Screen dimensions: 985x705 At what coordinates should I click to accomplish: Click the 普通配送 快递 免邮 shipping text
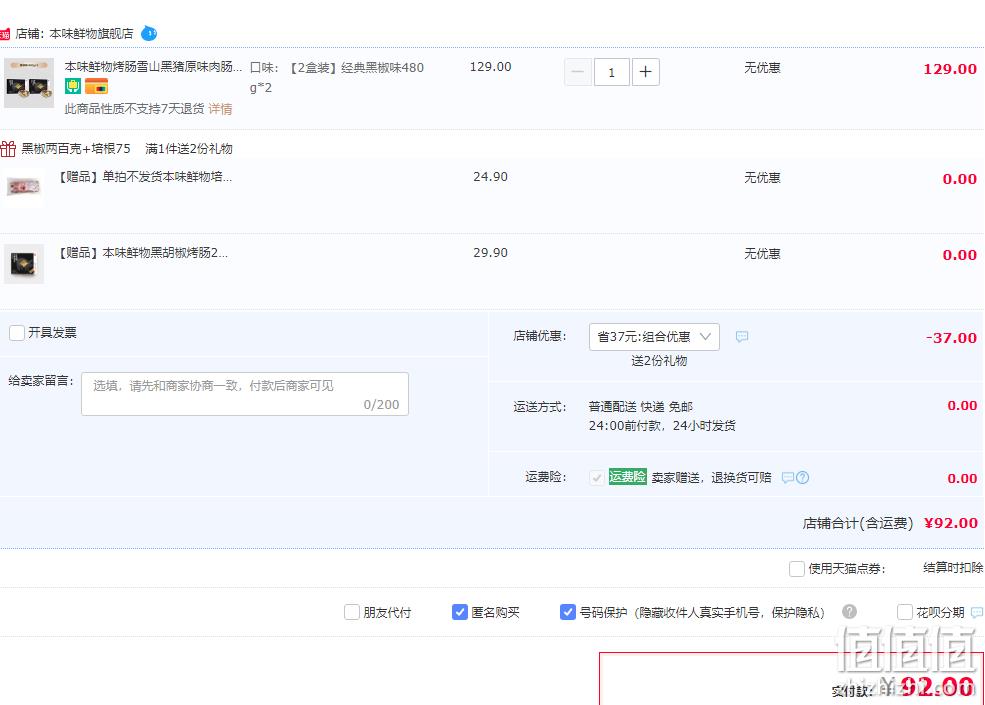641,407
